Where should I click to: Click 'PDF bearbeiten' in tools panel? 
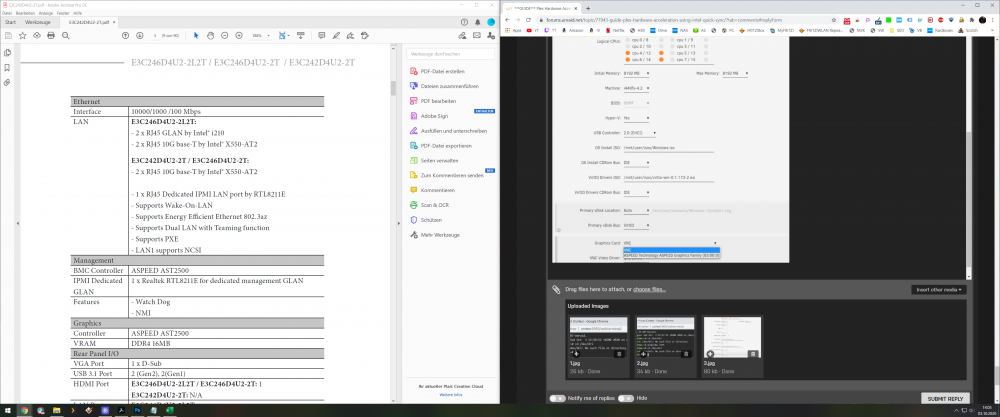(x=438, y=101)
